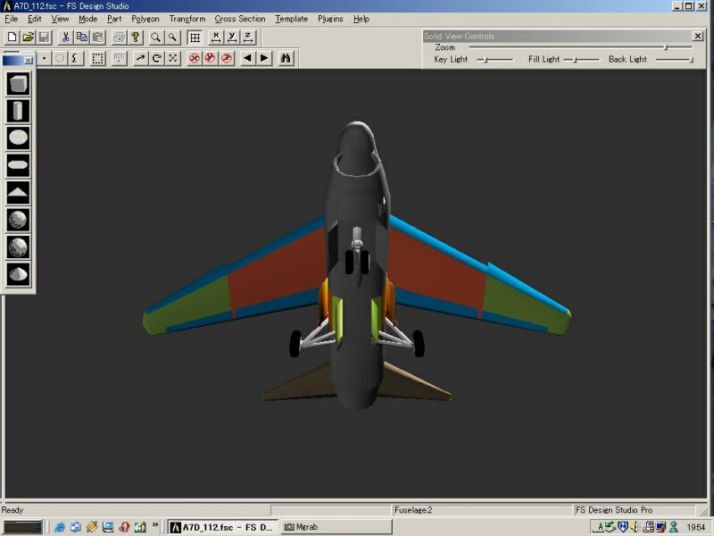
Task: Click the Key Light slider
Action: [x=495, y=60]
